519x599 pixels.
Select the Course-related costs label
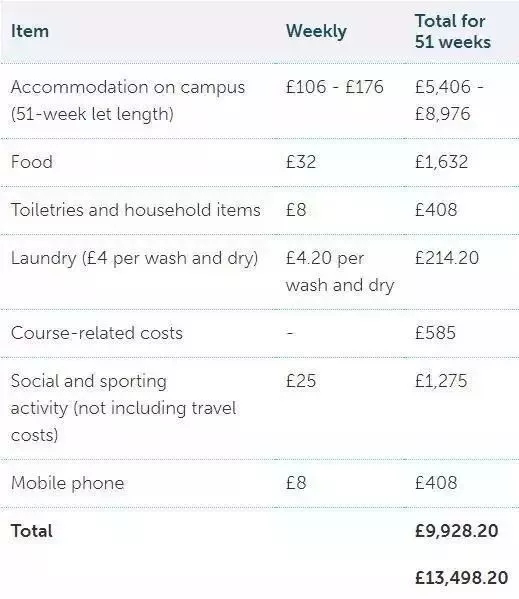pyautogui.click(x=97, y=333)
